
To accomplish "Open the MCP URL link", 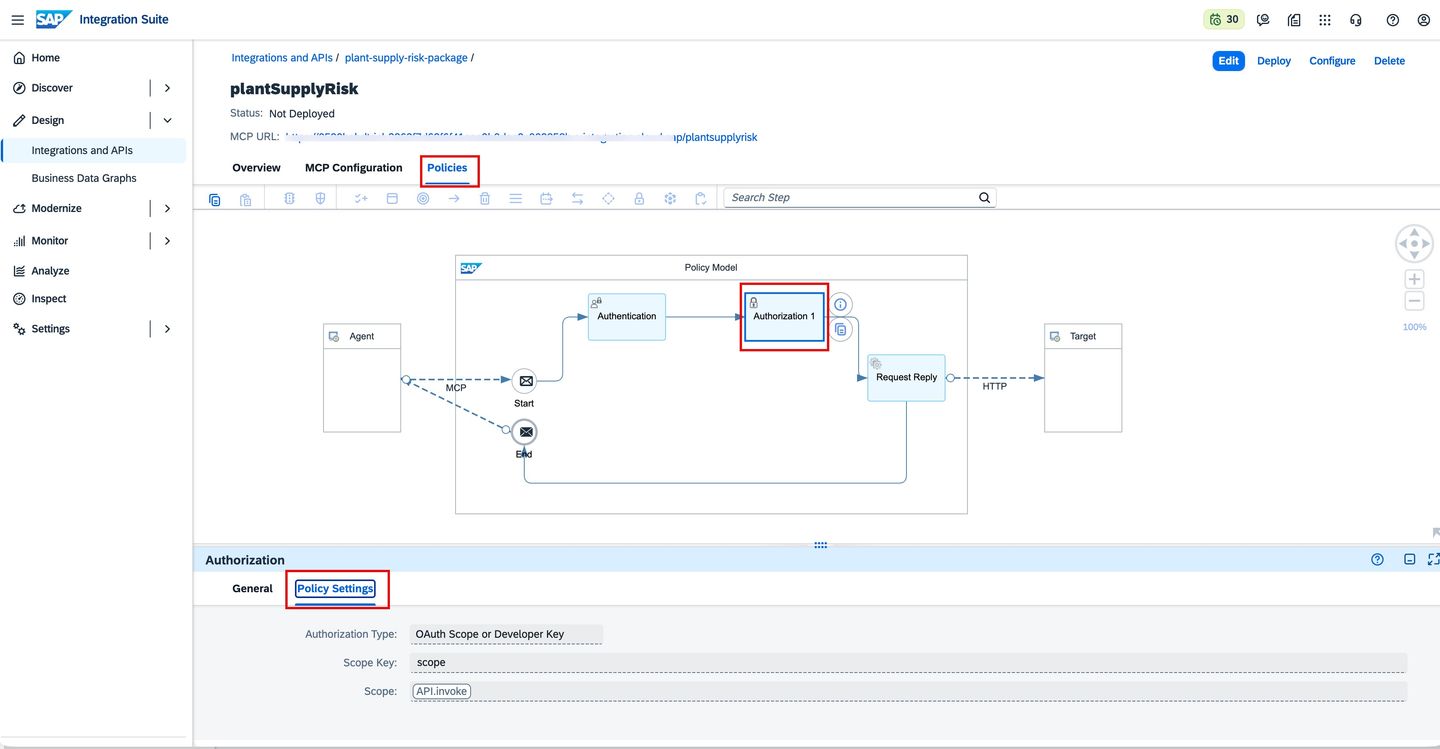I will click(x=521, y=137).
